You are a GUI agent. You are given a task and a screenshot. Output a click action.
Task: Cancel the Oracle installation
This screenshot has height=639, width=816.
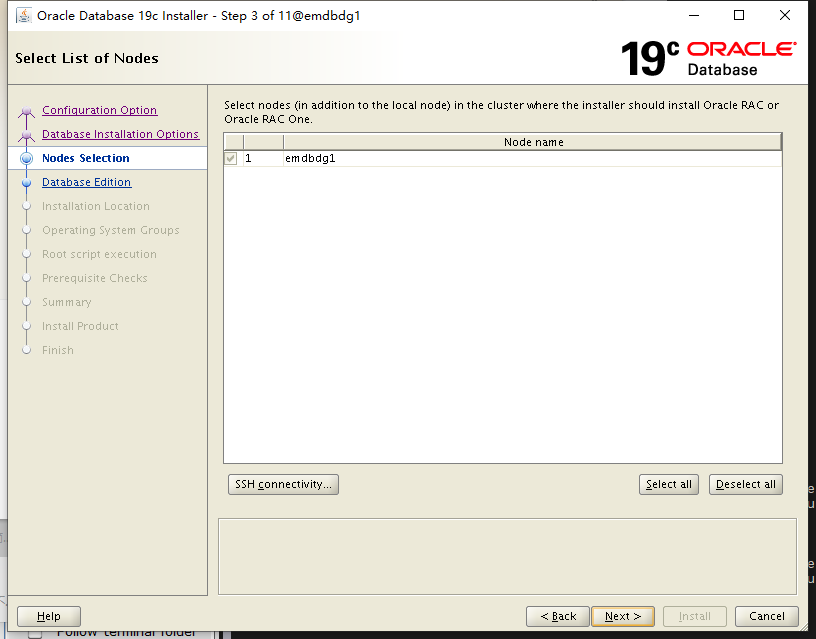[767, 617]
